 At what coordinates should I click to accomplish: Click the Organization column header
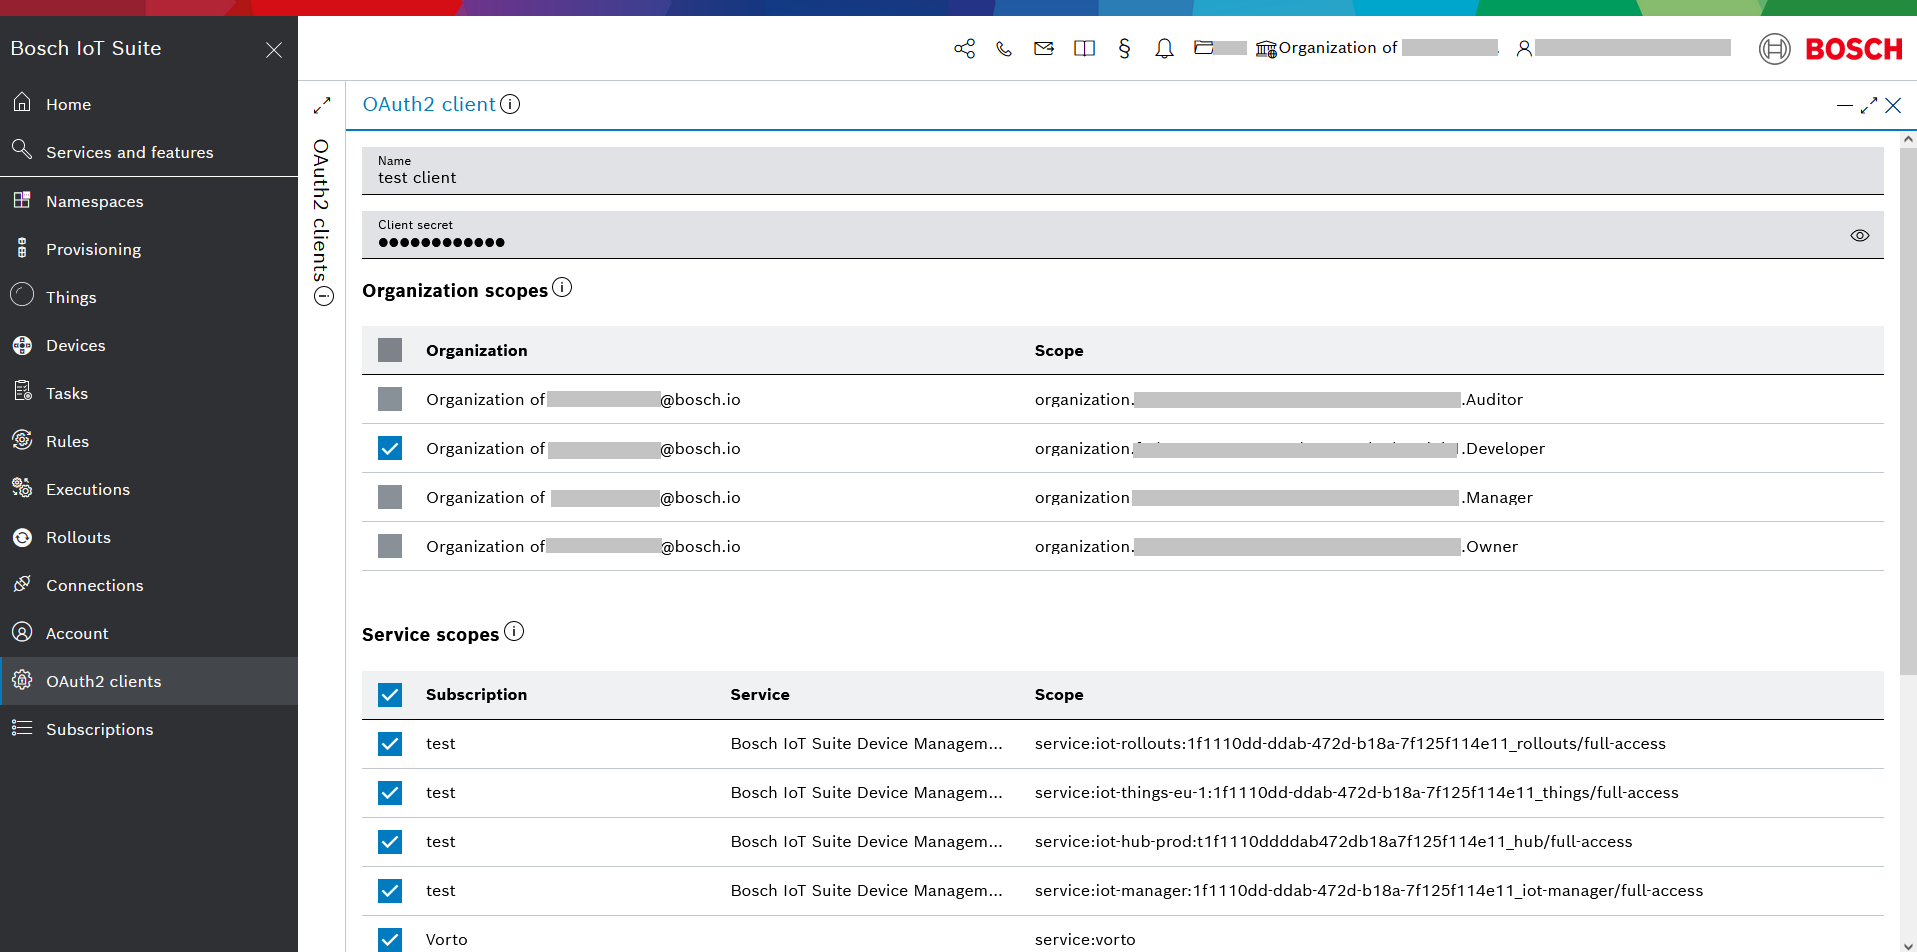pyautogui.click(x=476, y=350)
